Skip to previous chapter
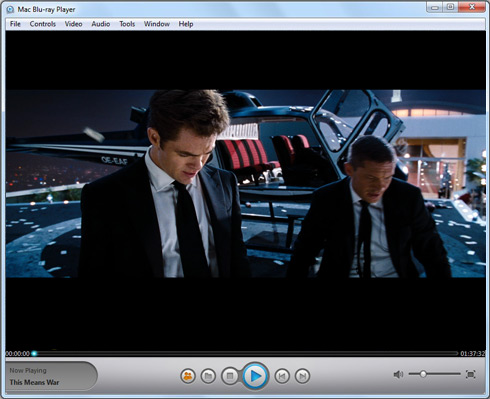Image resolution: width=490 pixels, height=399 pixels. [x=282, y=376]
